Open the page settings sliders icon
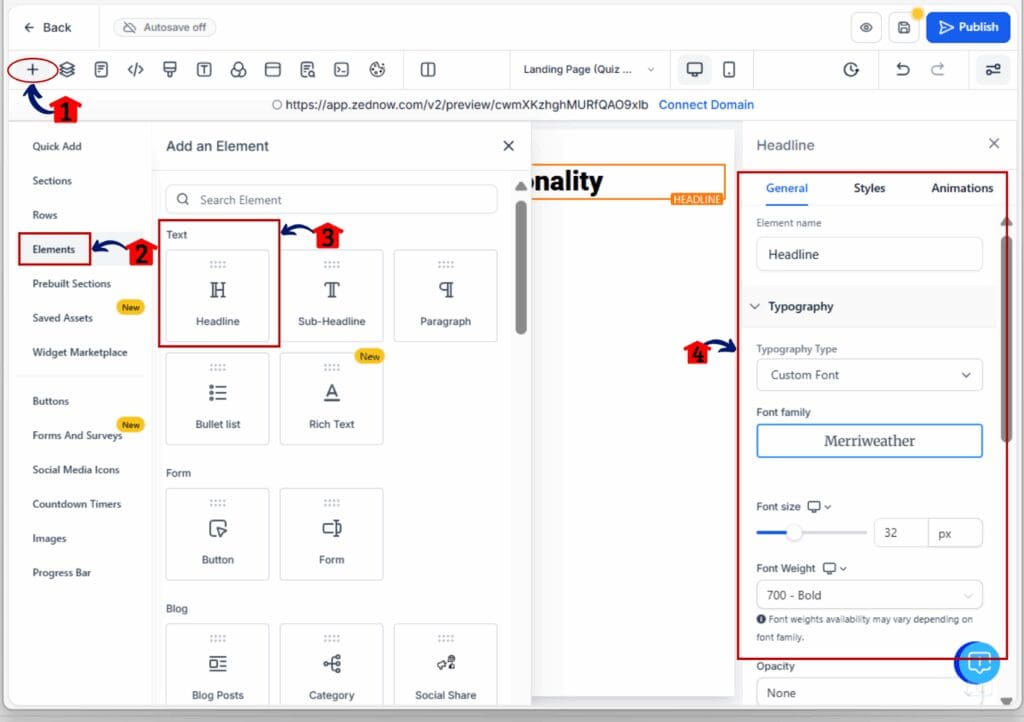Screen dimensions: 1024x722 pyautogui.click(x=992, y=70)
